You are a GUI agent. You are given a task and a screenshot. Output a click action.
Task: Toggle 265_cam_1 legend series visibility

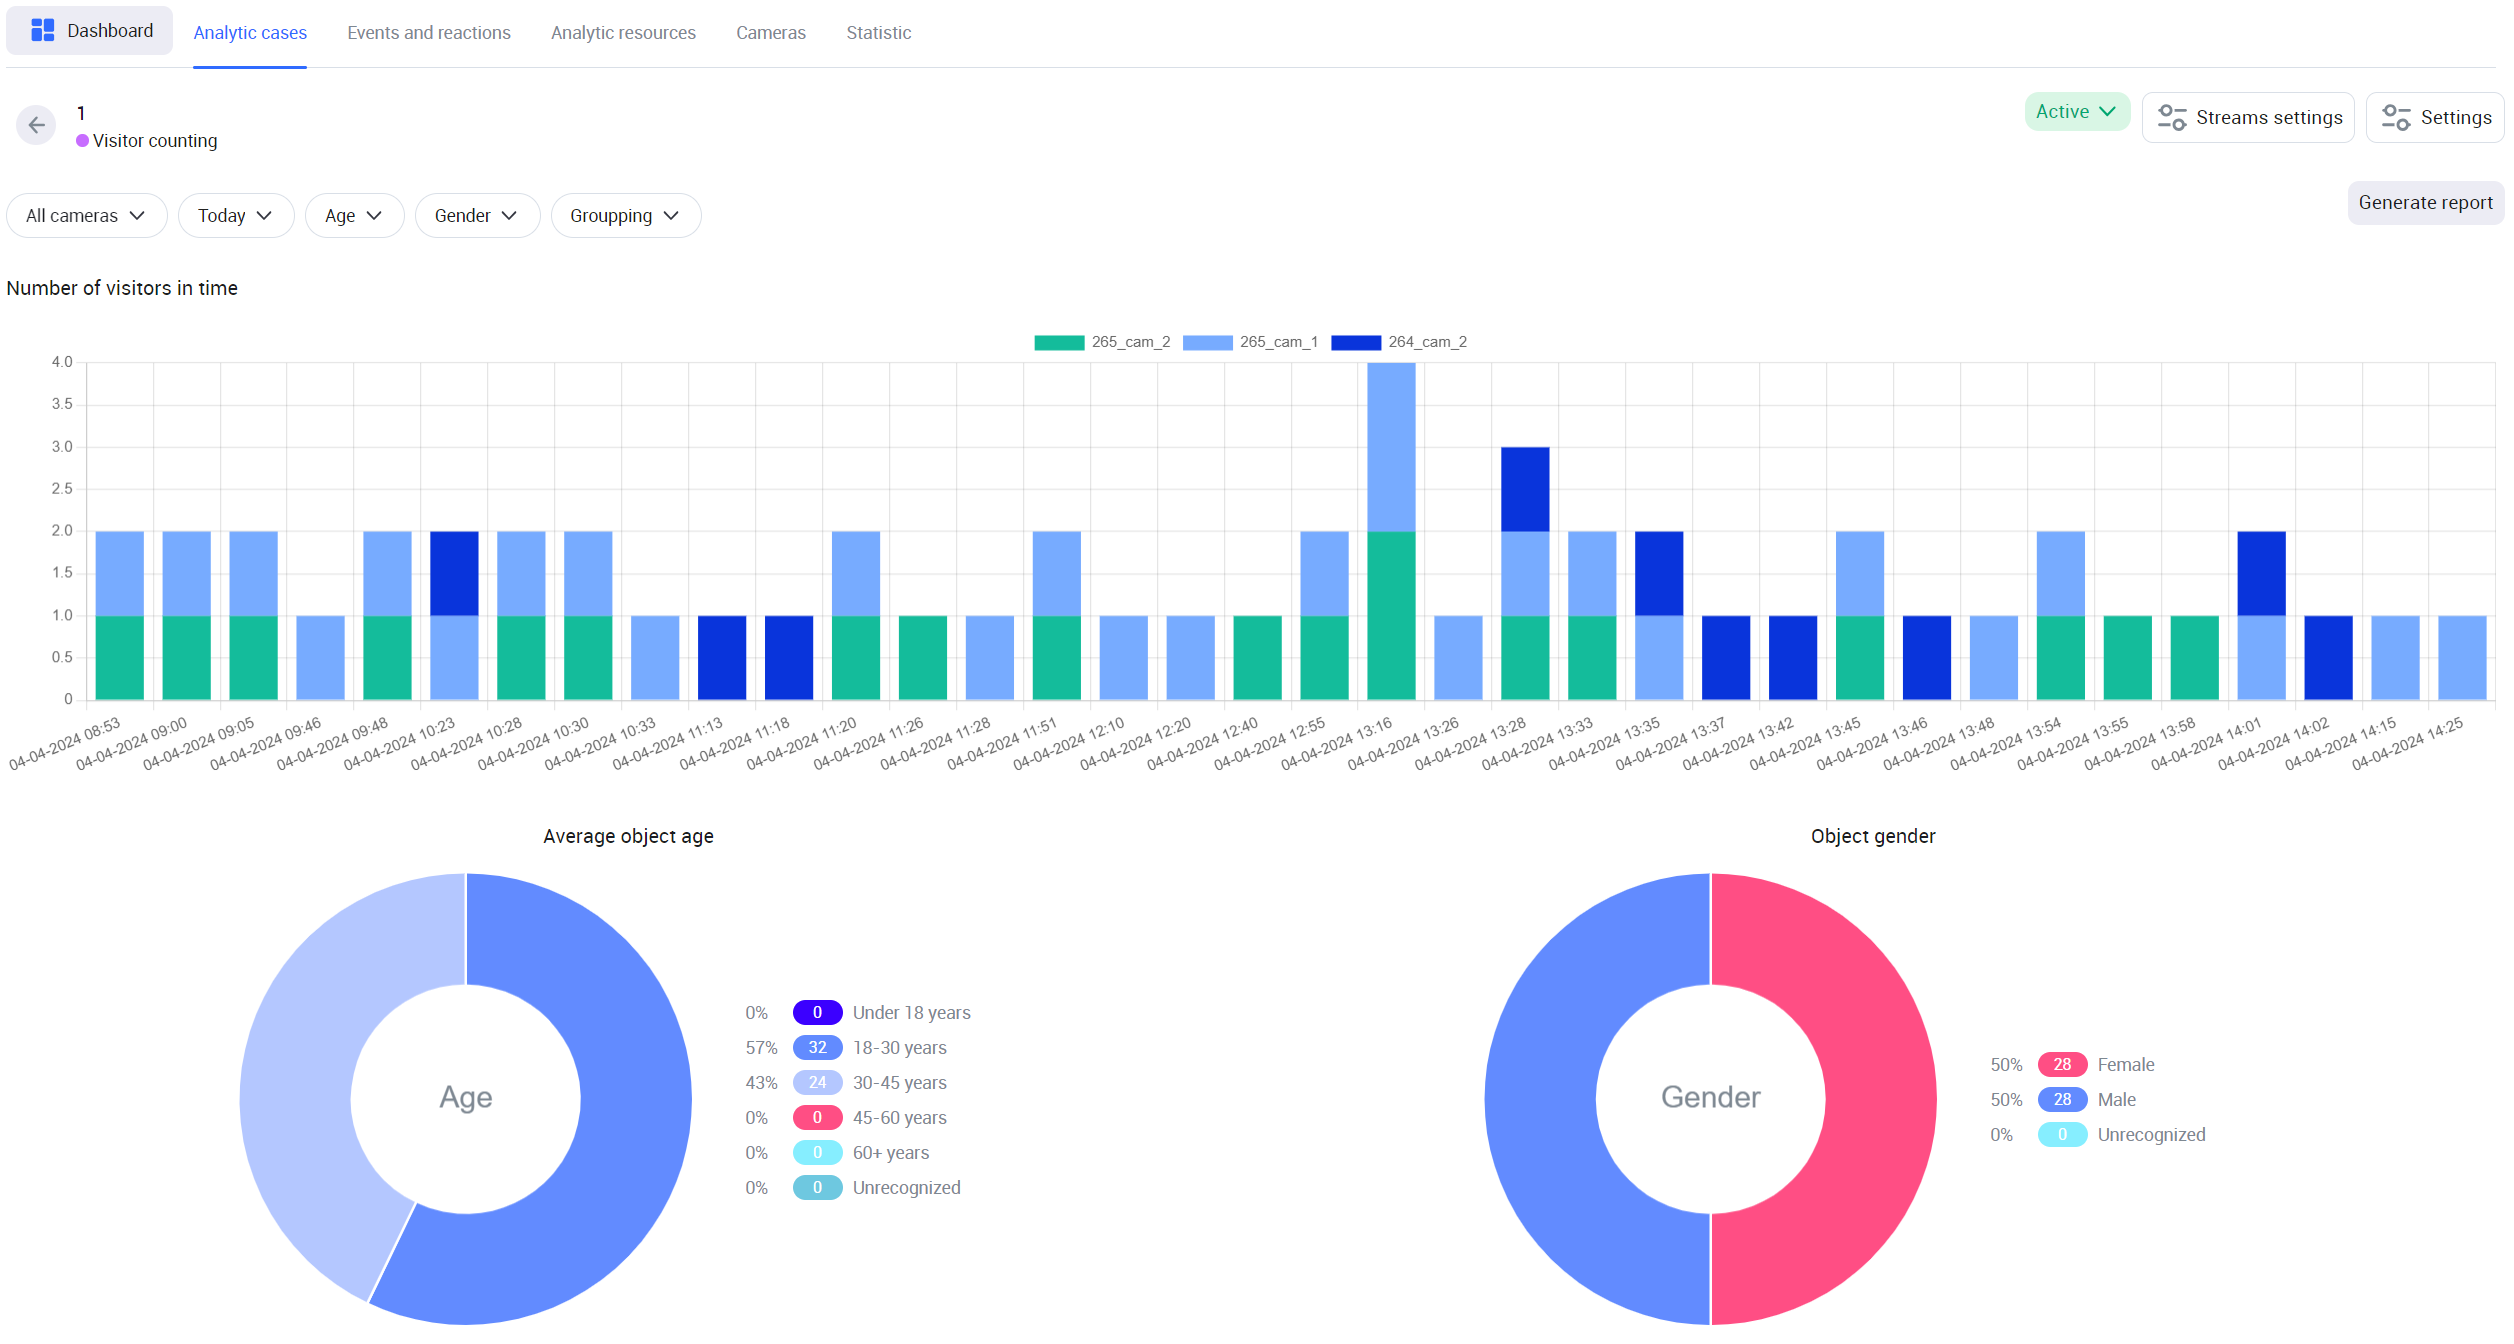1207,343
